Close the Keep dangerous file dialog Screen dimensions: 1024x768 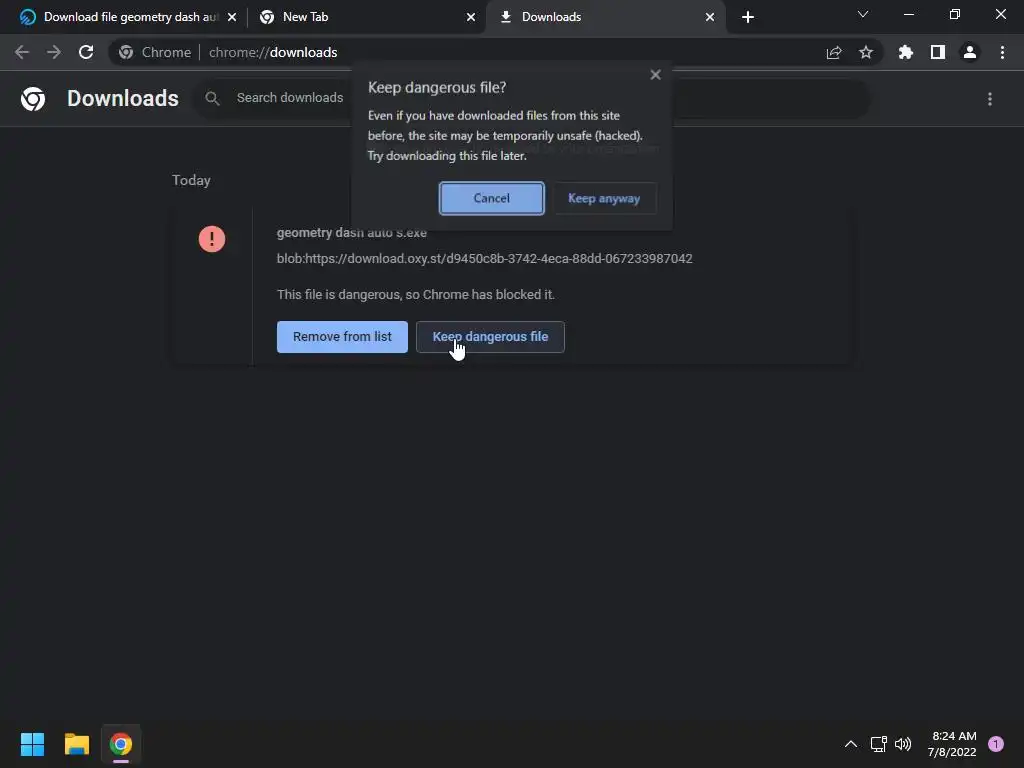click(x=656, y=74)
